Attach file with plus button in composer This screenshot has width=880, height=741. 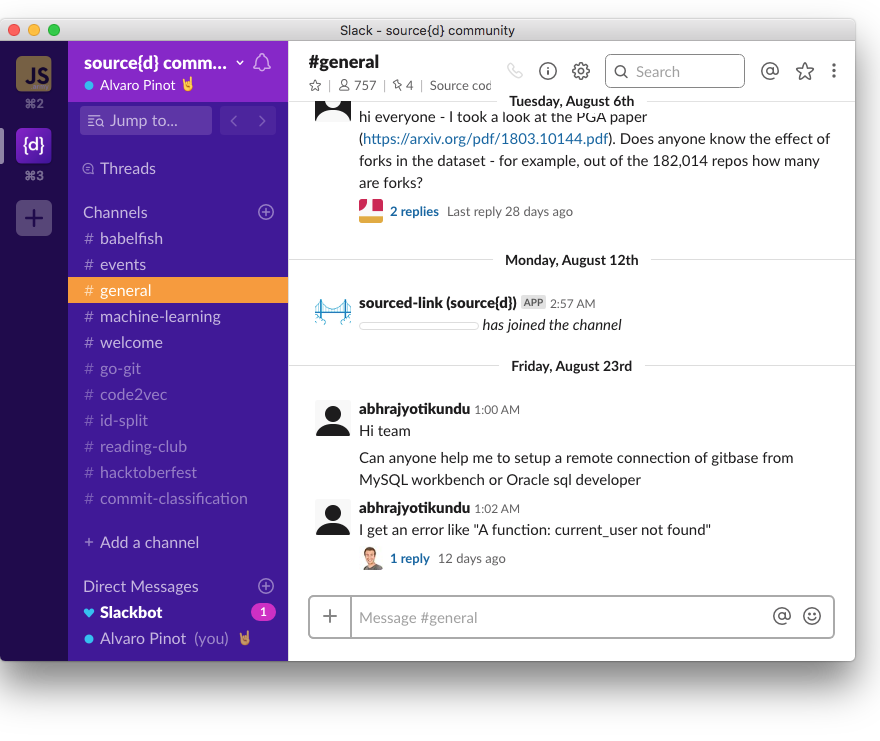tap(330, 616)
